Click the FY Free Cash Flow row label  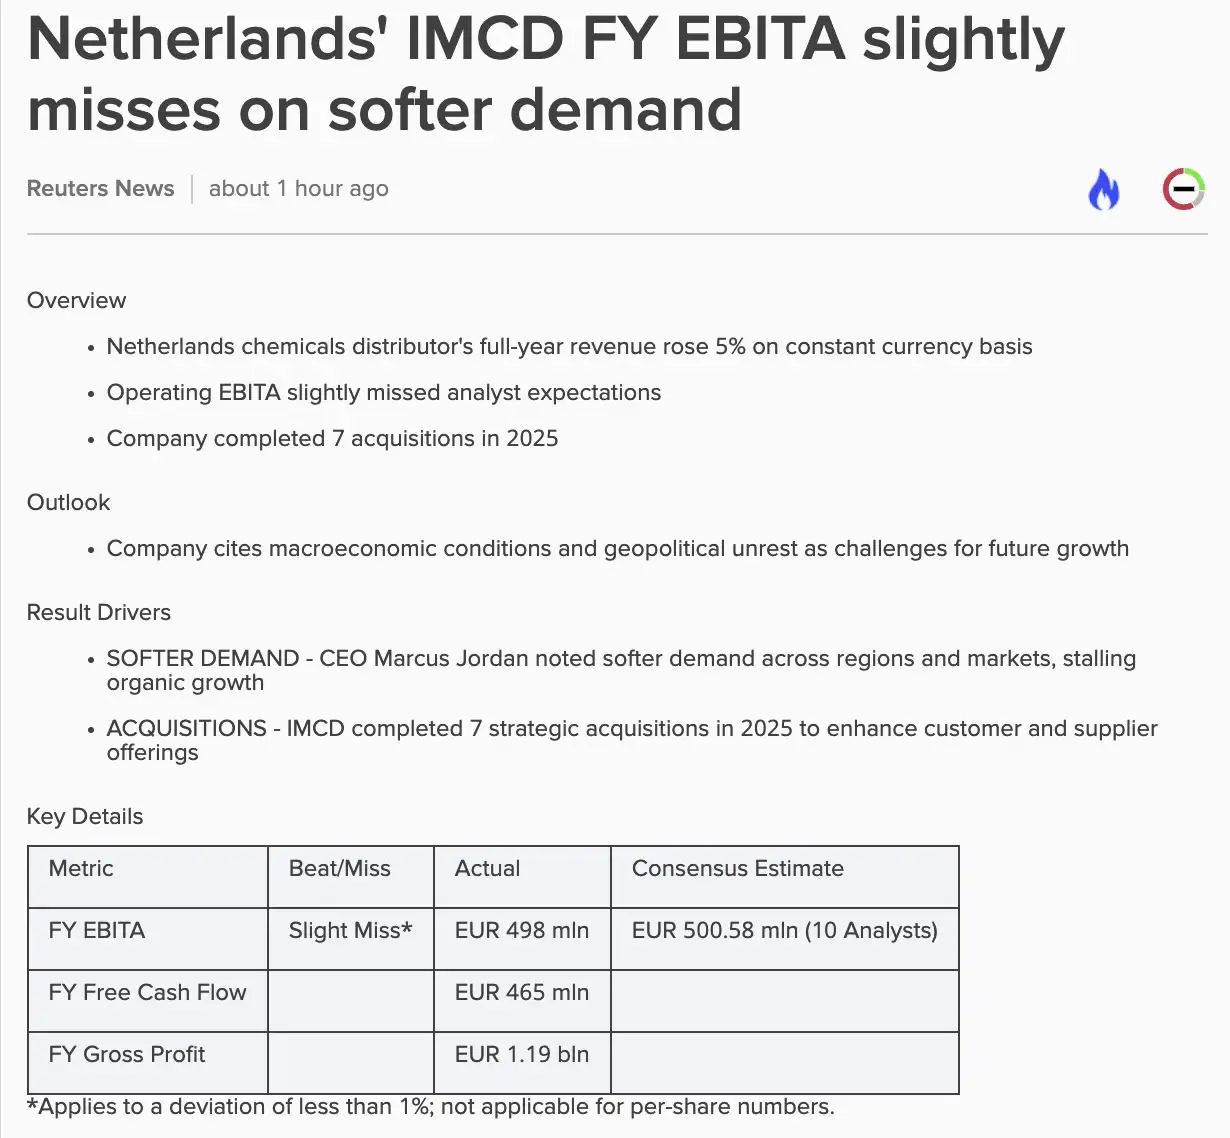coord(147,992)
